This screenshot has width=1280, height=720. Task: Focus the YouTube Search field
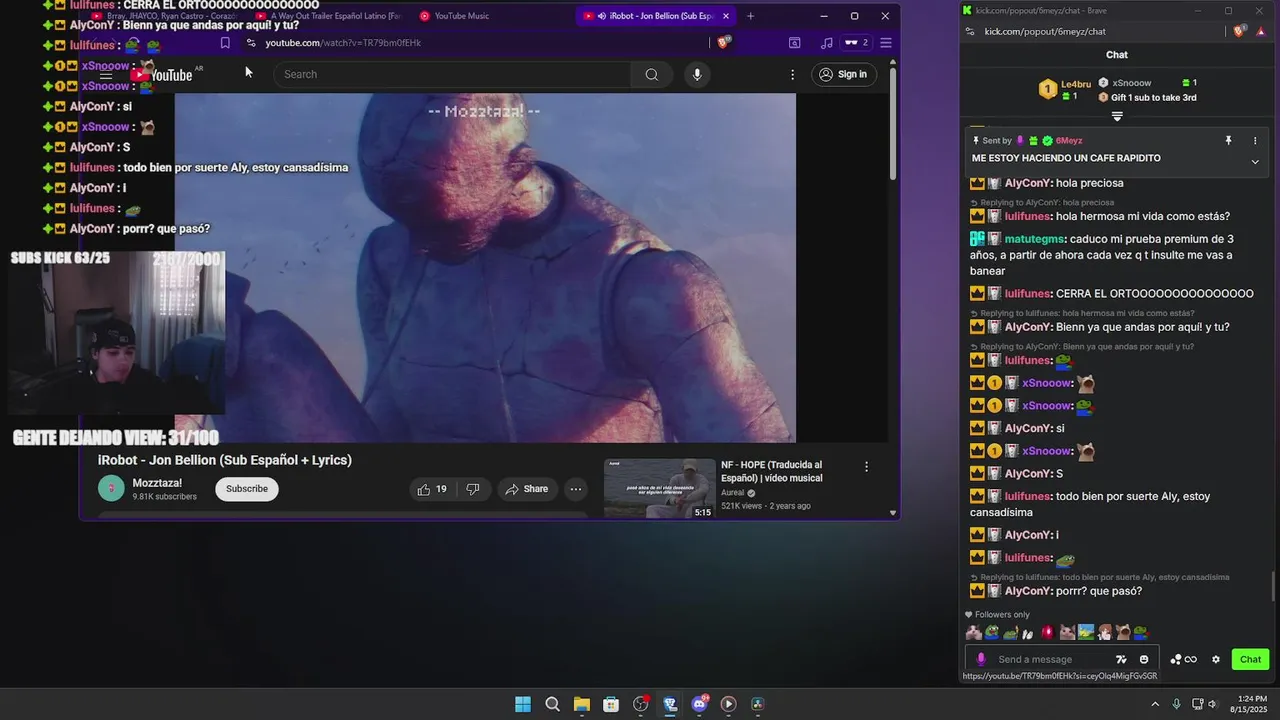click(x=452, y=74)
